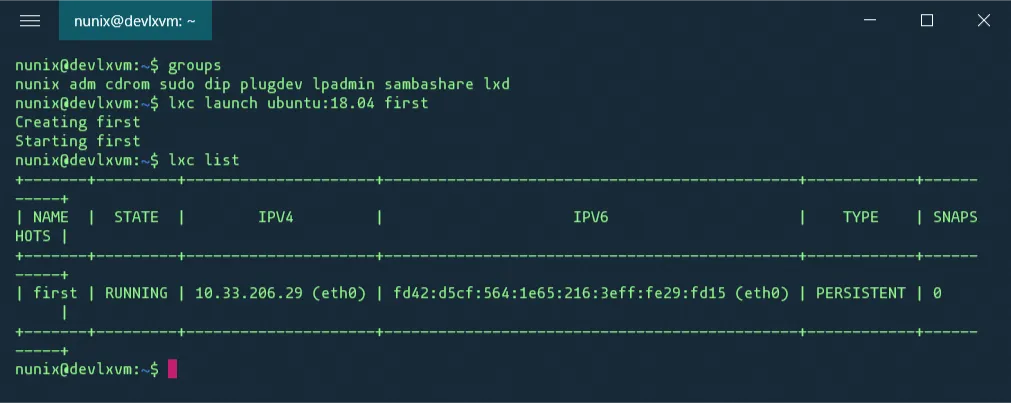Maximize the terminal window
The height and width of the screenshot is (403, 1011).
(x=927, y=21)
